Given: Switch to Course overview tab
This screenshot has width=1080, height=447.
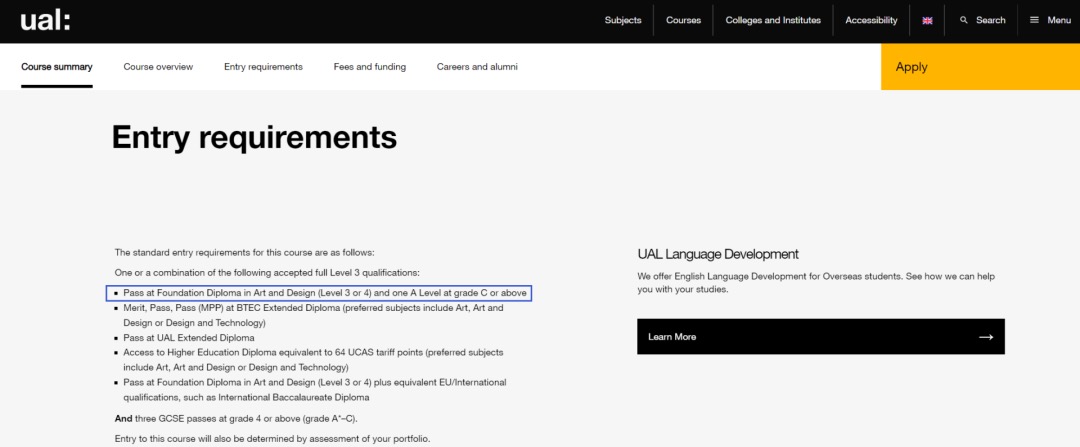Looking at the screenshot, I should 158,67.
